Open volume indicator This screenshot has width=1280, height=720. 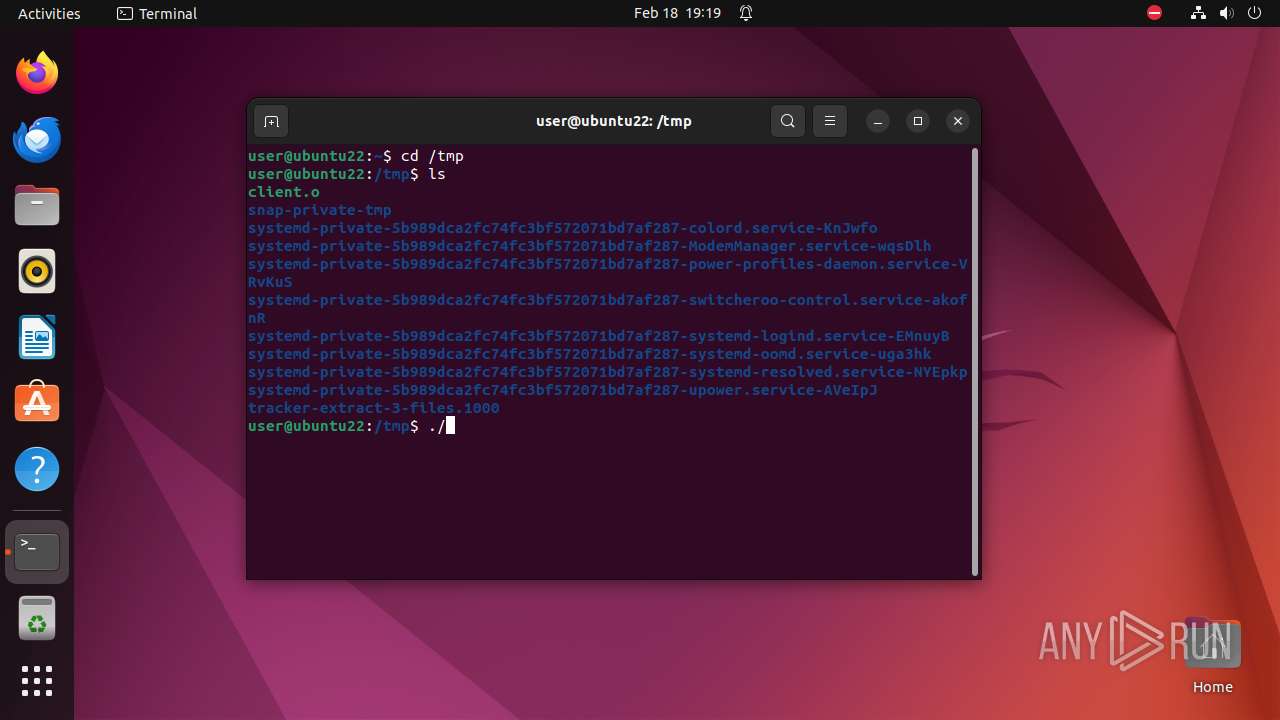(1227, 13)
